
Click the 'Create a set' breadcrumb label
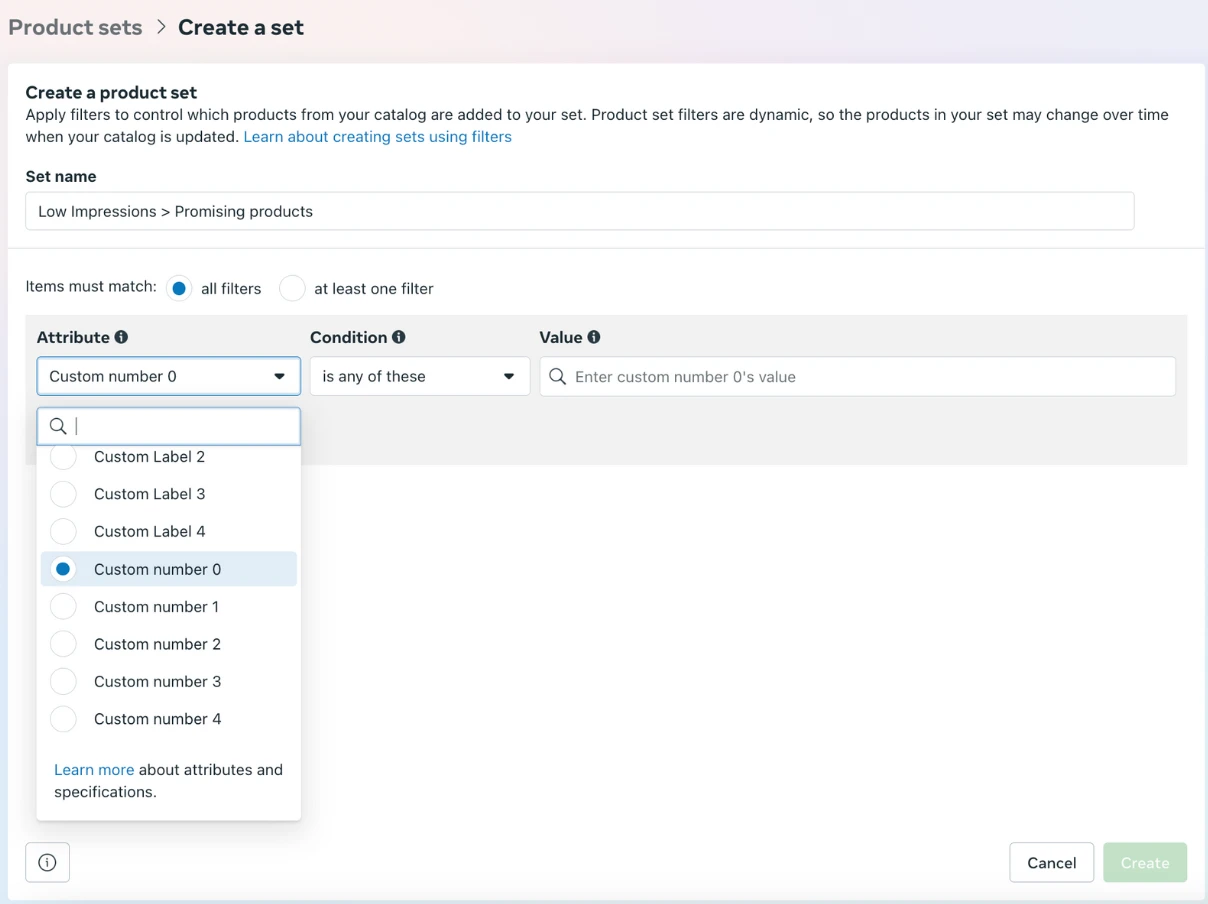(240, 27)
